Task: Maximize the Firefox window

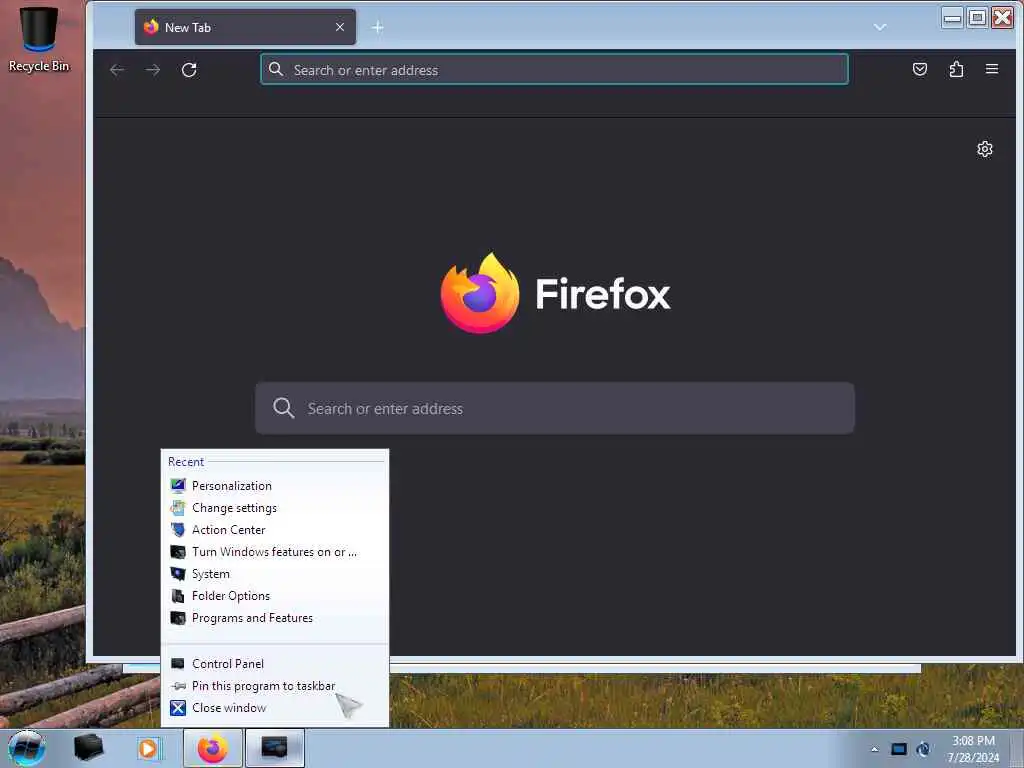Action: 978,17
